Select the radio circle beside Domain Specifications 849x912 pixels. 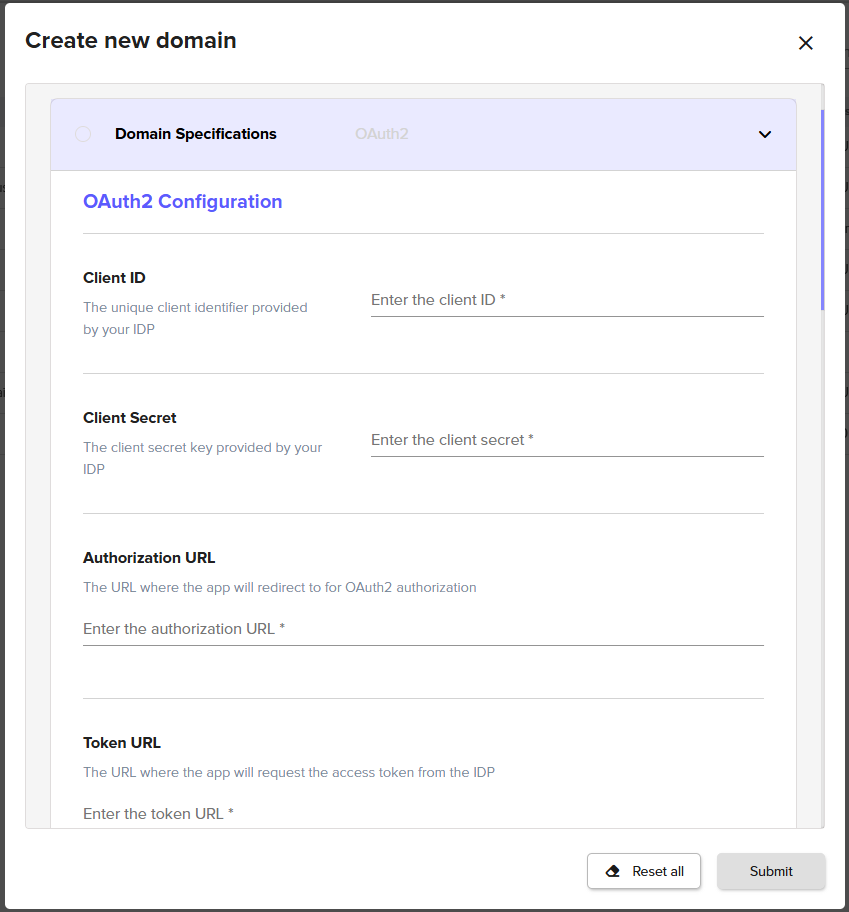tap(83, 134)
